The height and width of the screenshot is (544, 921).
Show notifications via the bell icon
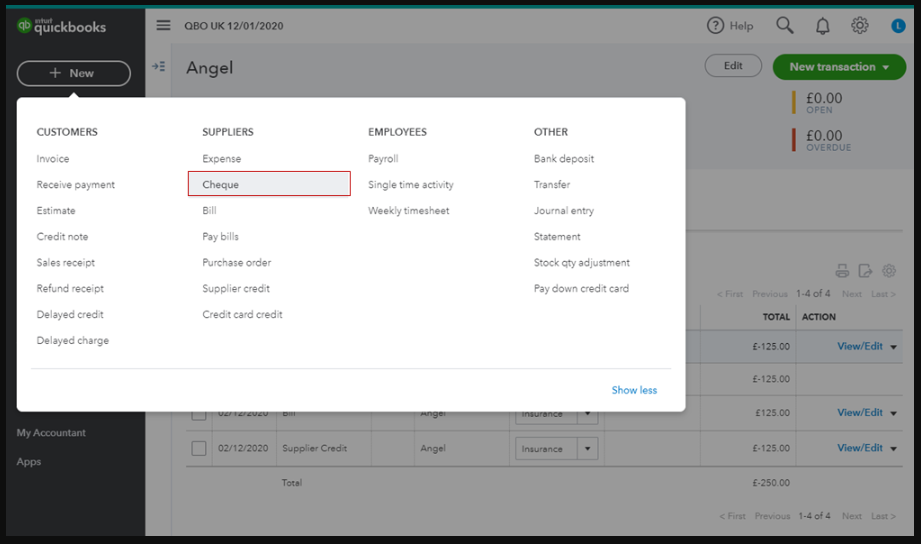click(822, 26)
